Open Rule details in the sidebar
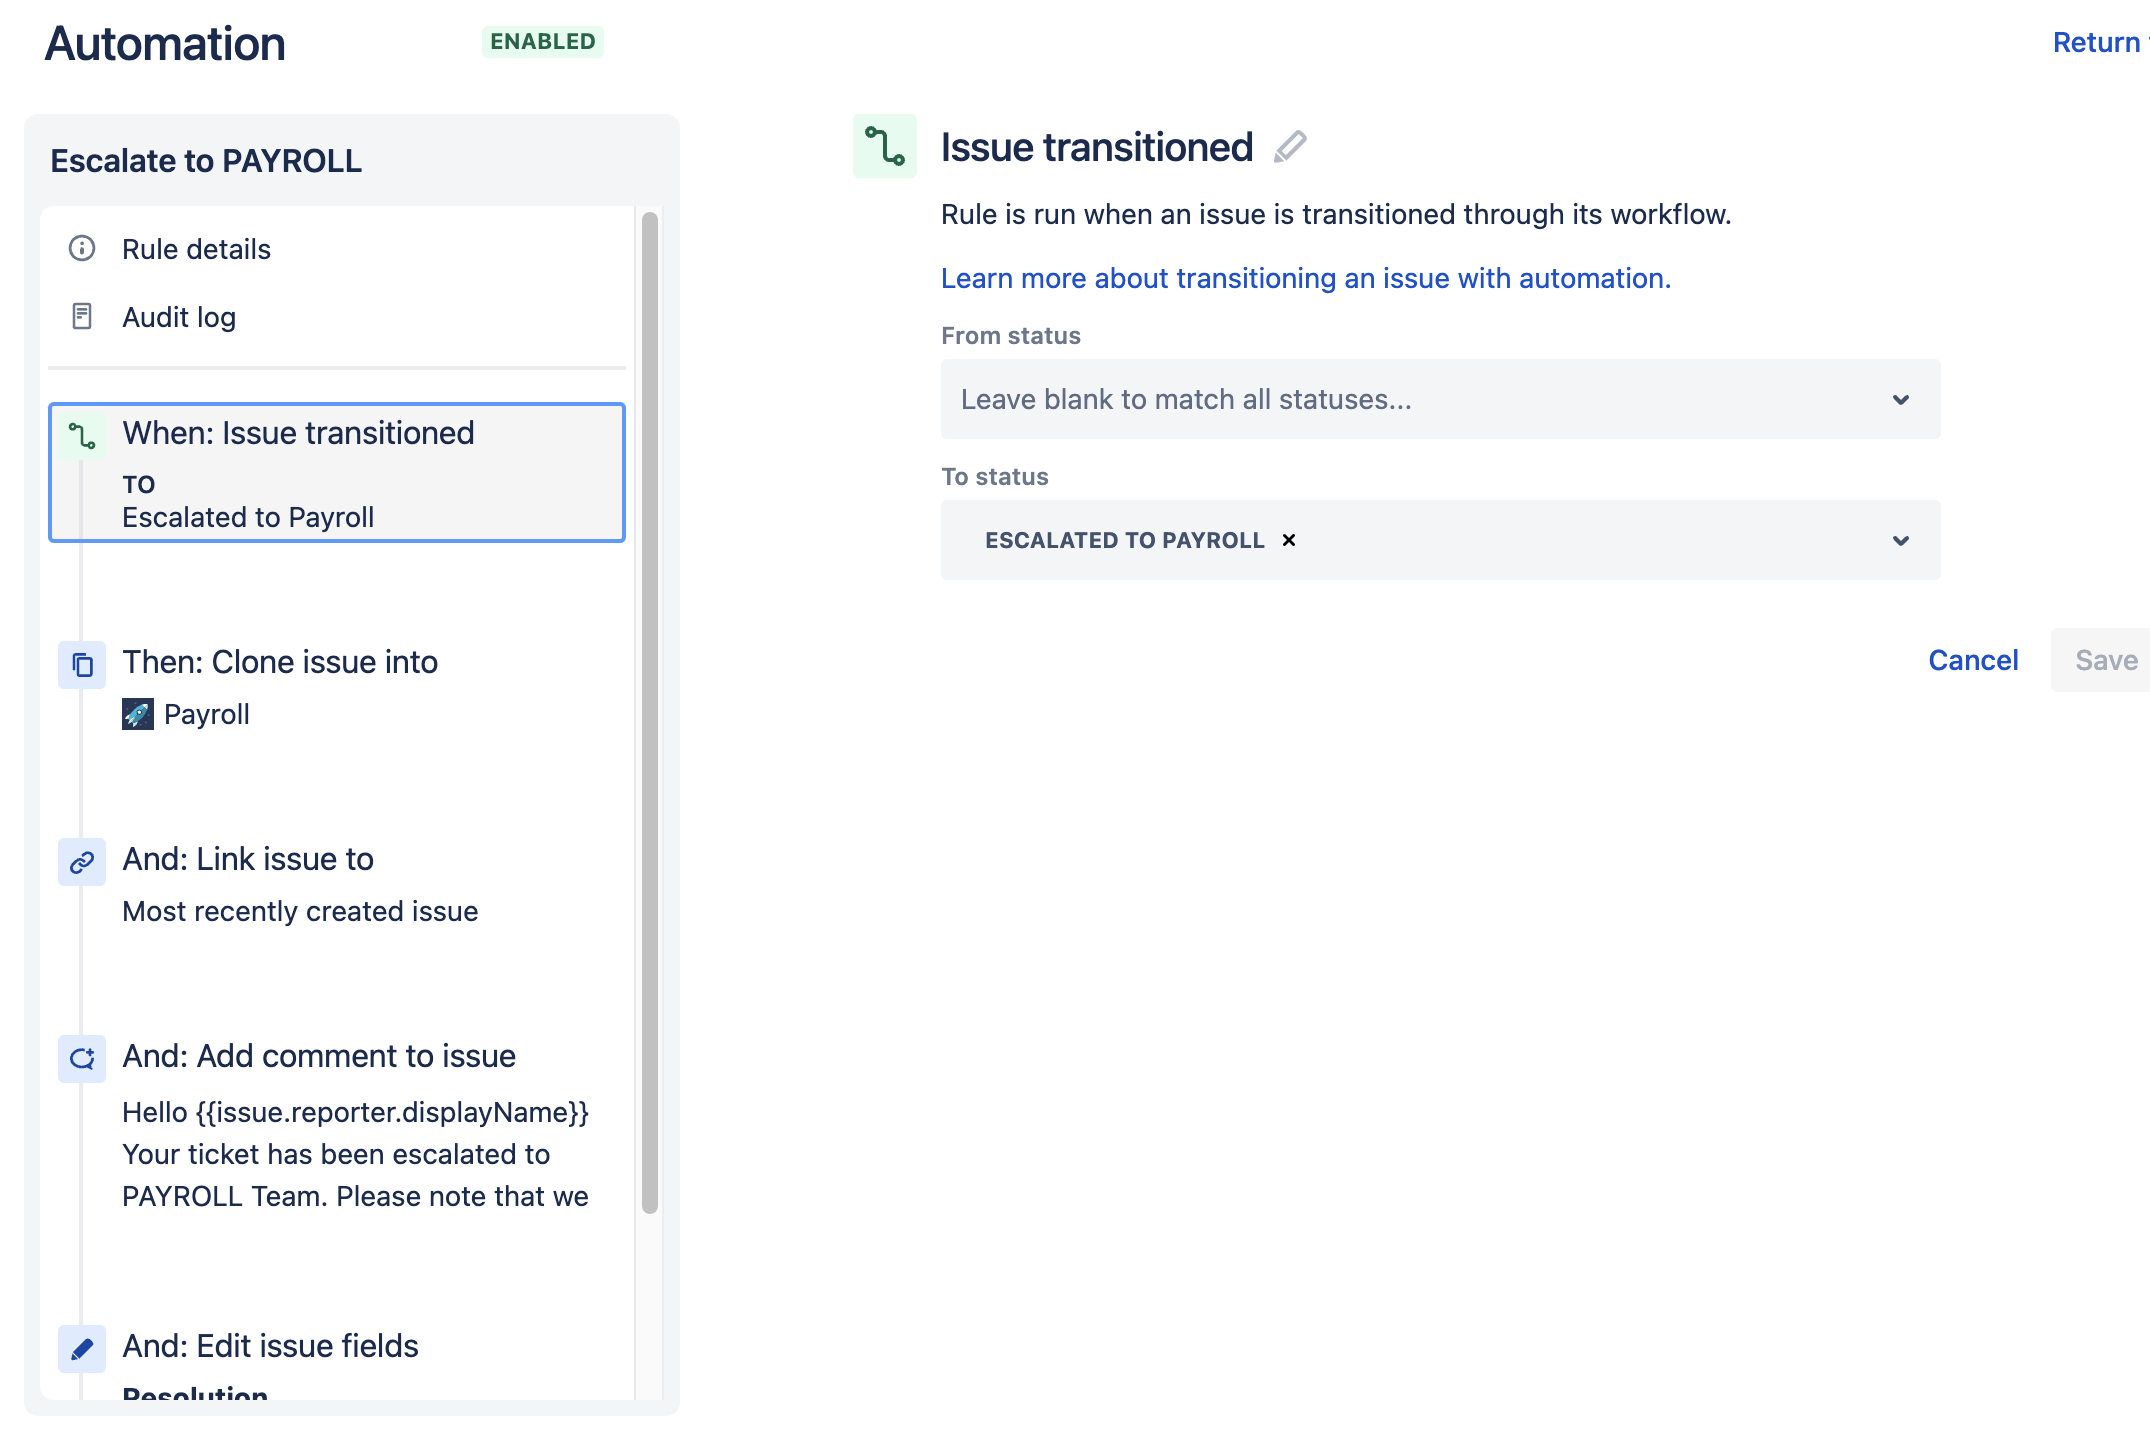Image resolution: width=2150 pixels, height=1452 pixels. (x=196, y=249)
